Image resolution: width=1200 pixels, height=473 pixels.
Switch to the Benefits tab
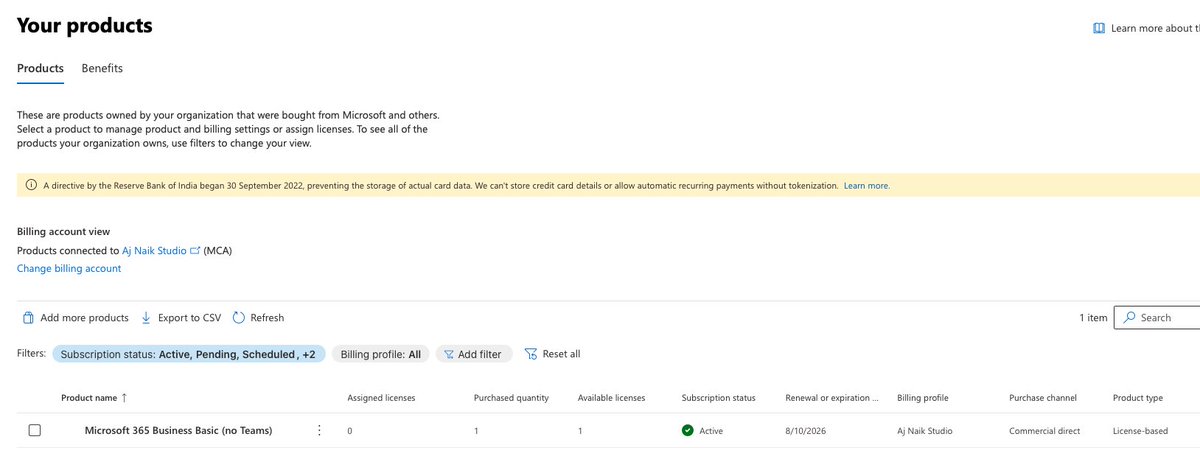pyautogui.click(x=102, y=68)
